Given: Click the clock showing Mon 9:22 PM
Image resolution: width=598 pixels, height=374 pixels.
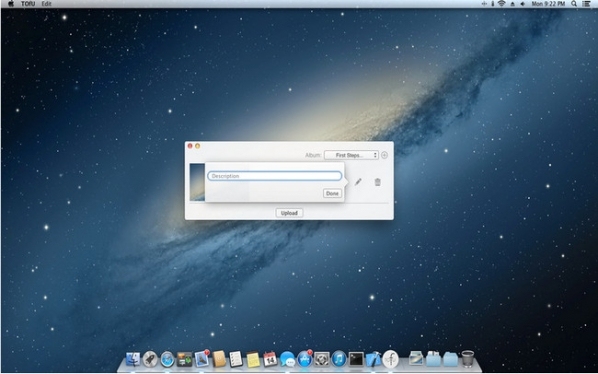Looking at the screenshot, I should [x=548, y=4].
